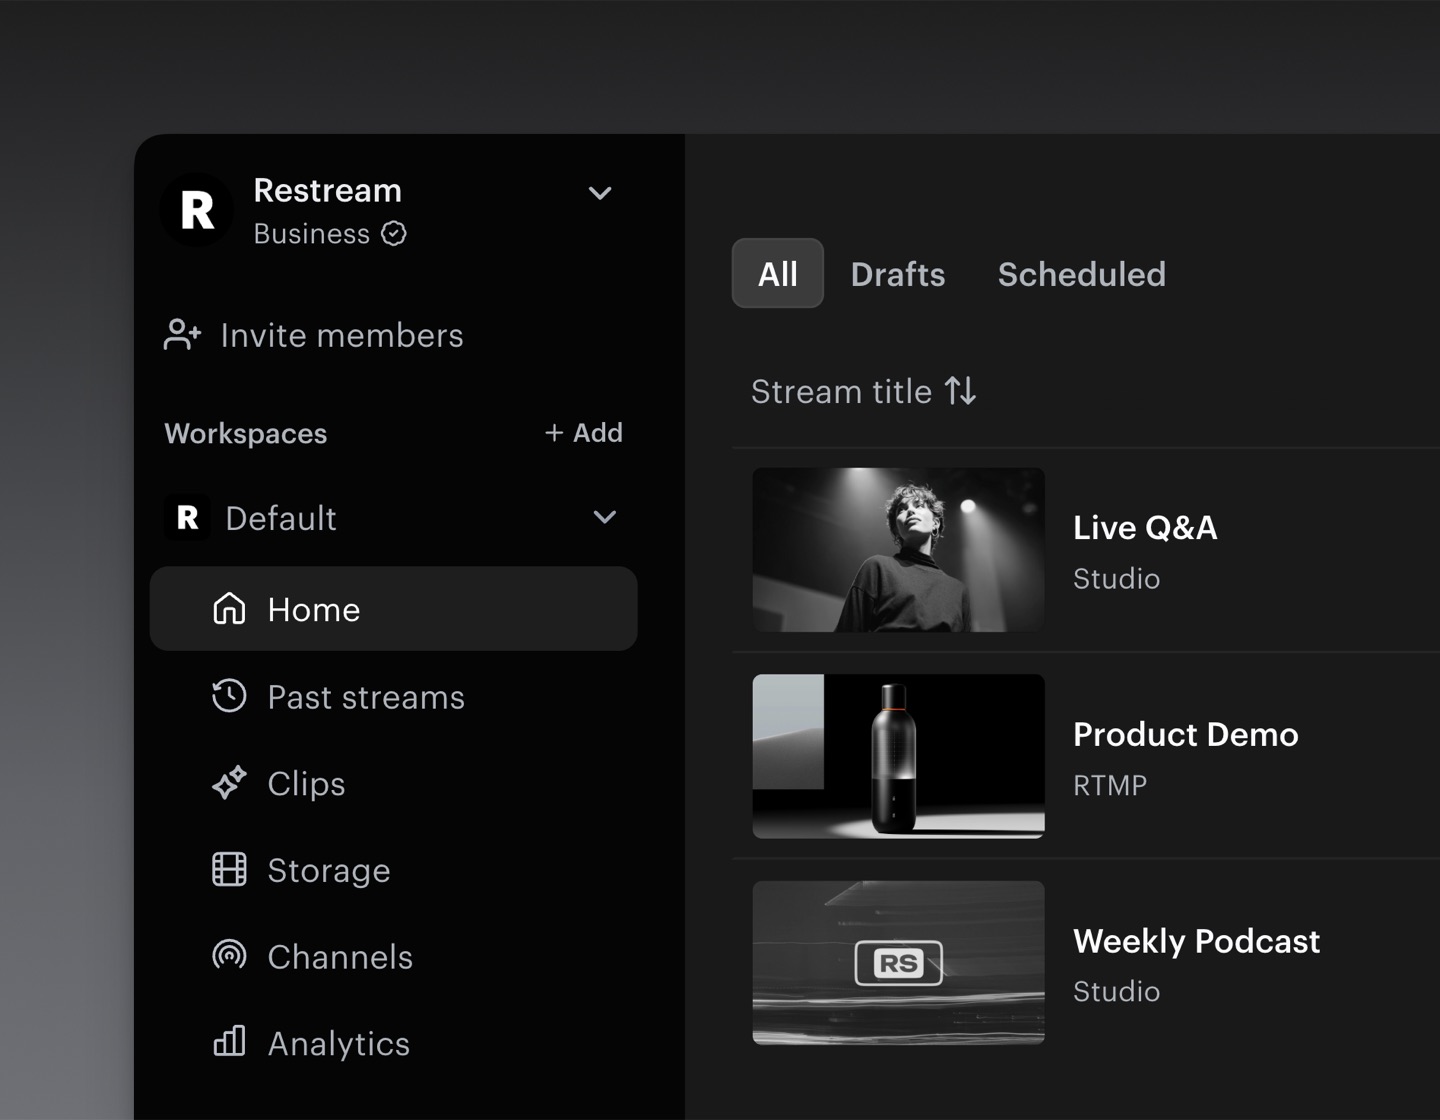Open the Live Q&A thumbnail
Screen dimensions: 1440x1120
coord(898,550)
